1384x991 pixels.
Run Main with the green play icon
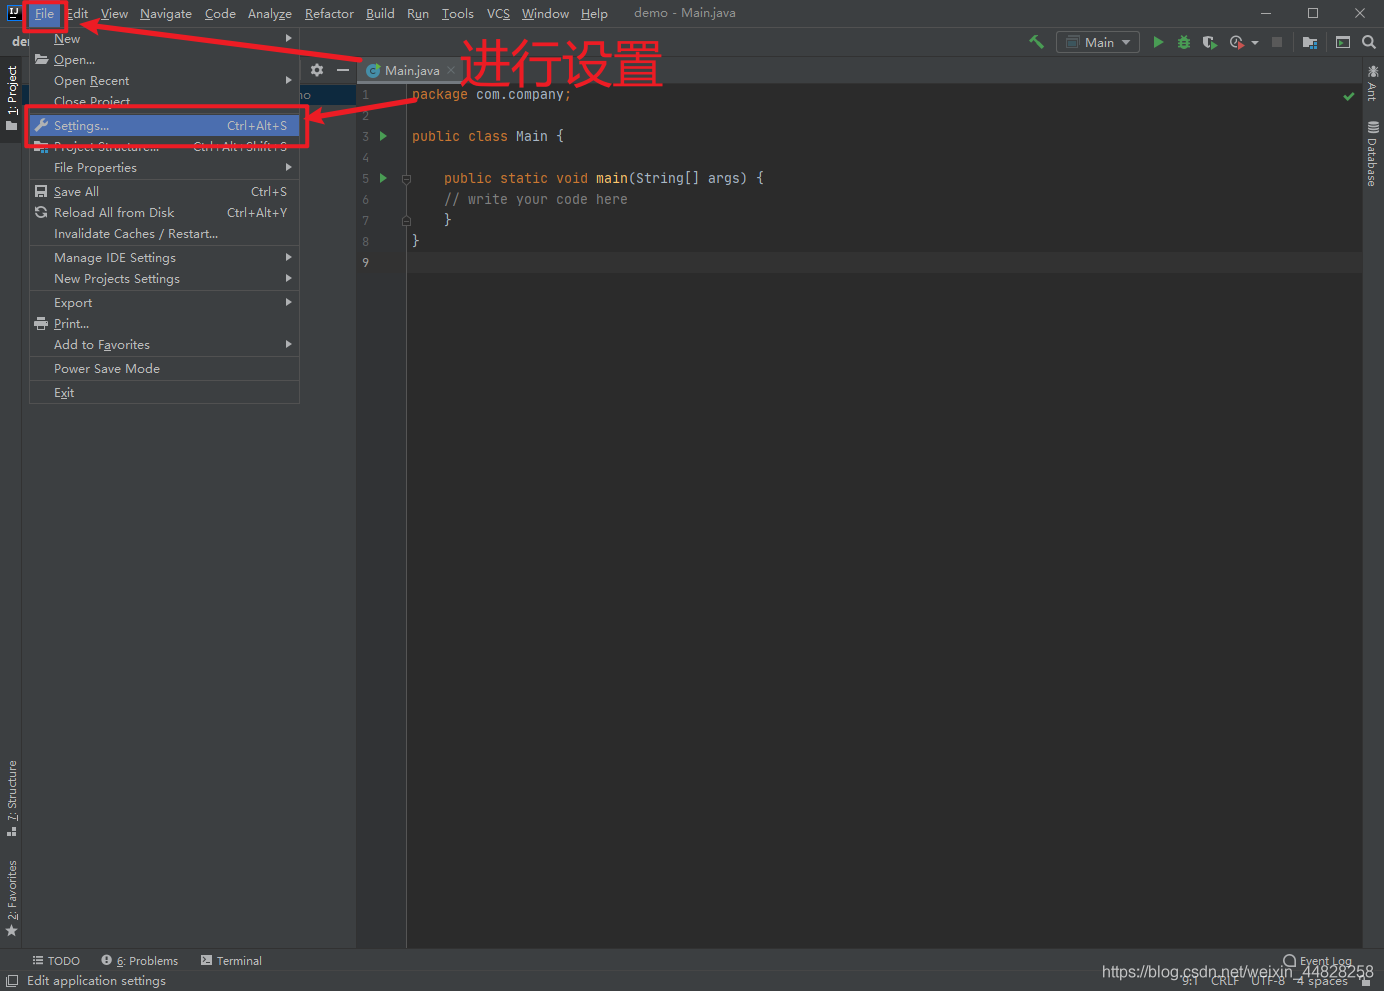(x=1158, y=42)
